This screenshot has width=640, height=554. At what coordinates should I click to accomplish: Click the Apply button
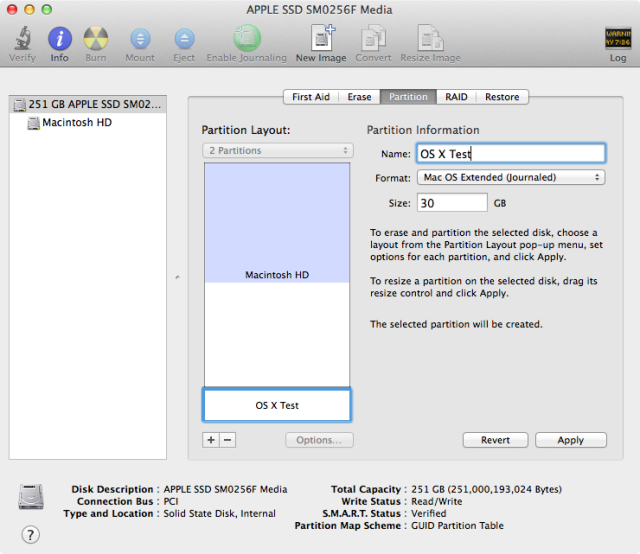click(x=571, y=440)
